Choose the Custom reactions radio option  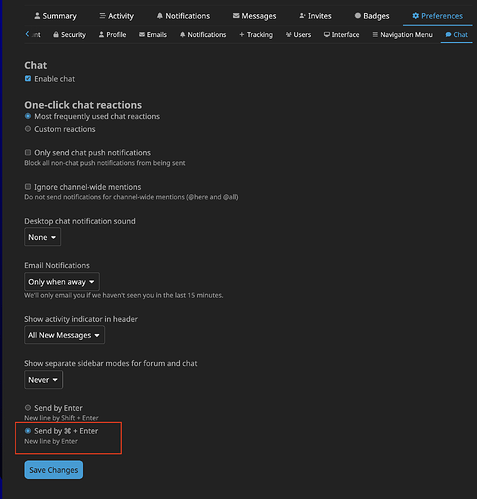pyautogui.click(x=28, y=129)
